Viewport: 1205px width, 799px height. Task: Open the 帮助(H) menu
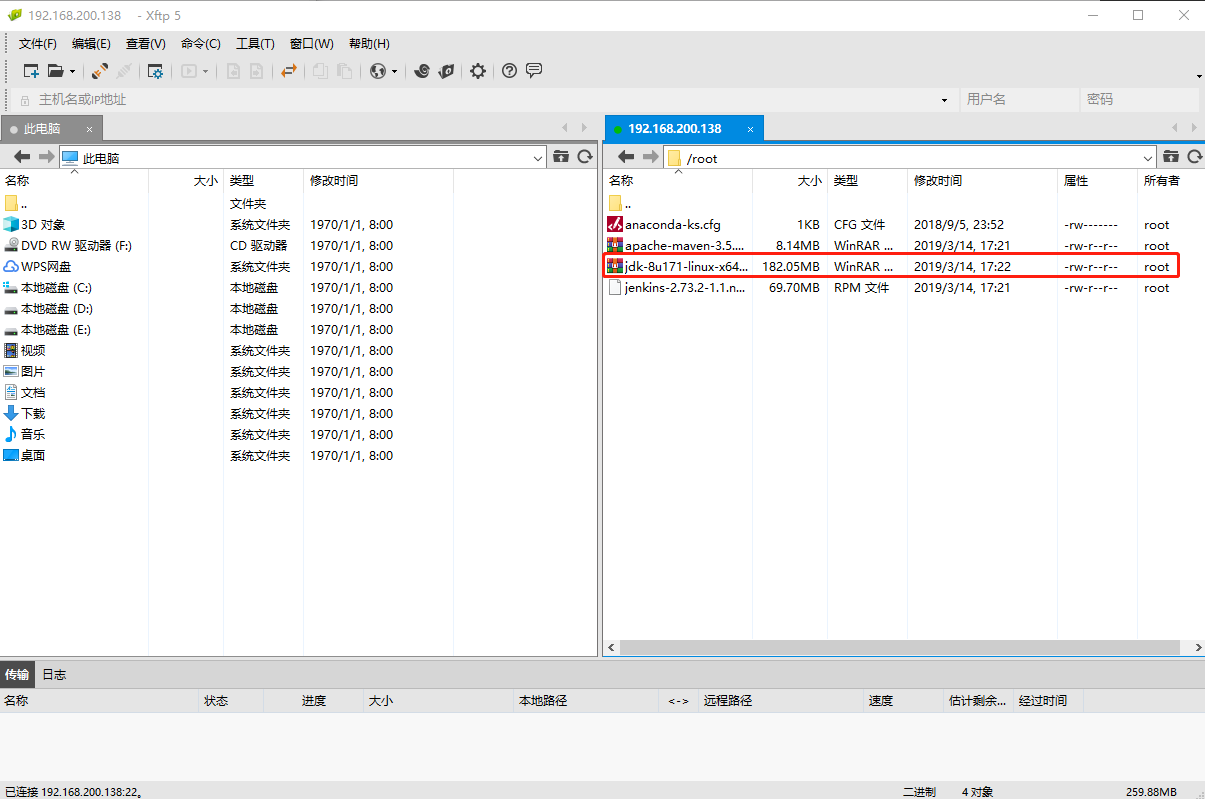pos(369,44)
